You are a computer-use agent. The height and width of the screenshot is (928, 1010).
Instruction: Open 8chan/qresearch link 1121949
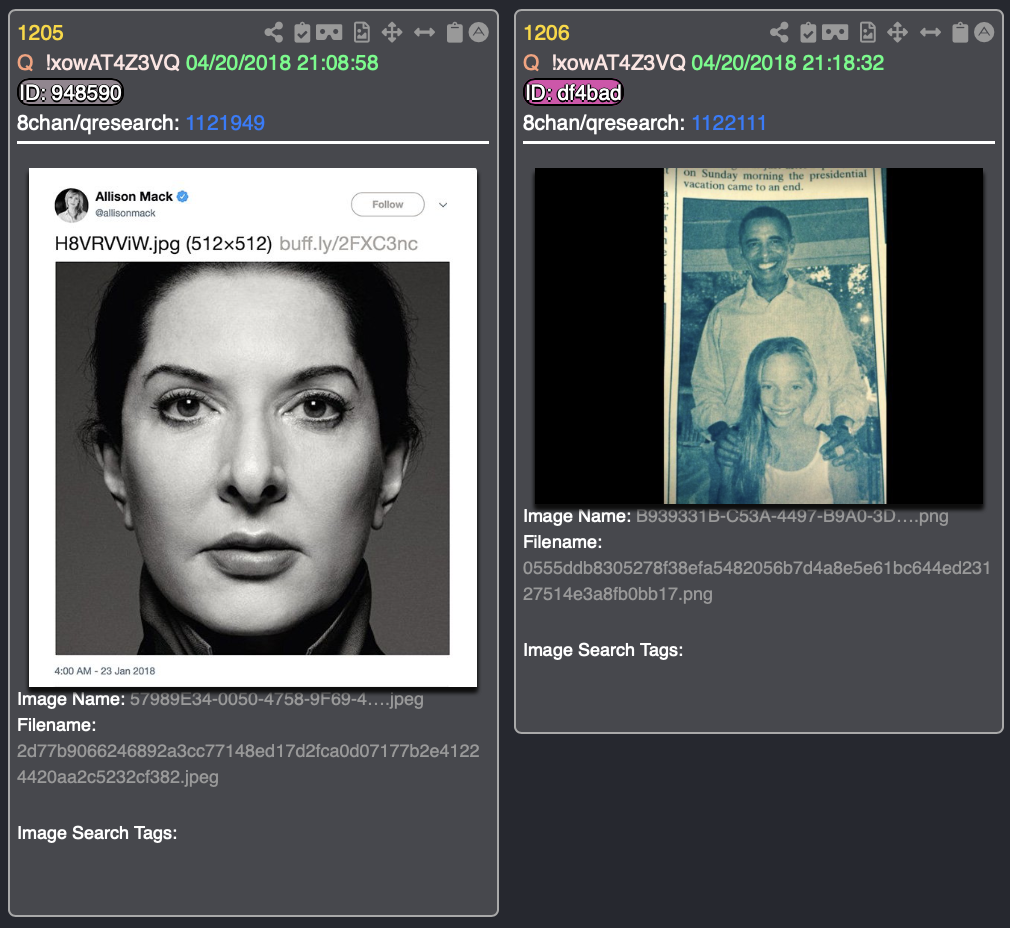(225, 123)
